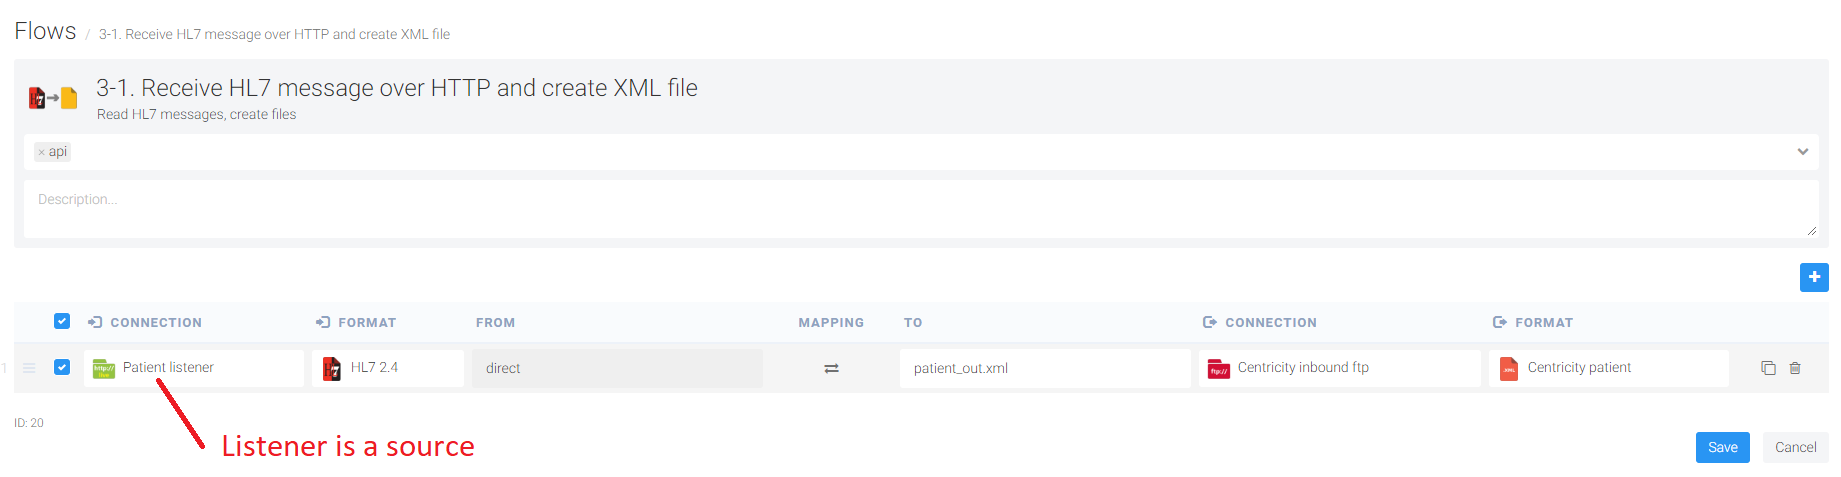This screenshot has width=1841, height=477.
Task: Click the row drag handle icon
Action: tap(30, 368)
